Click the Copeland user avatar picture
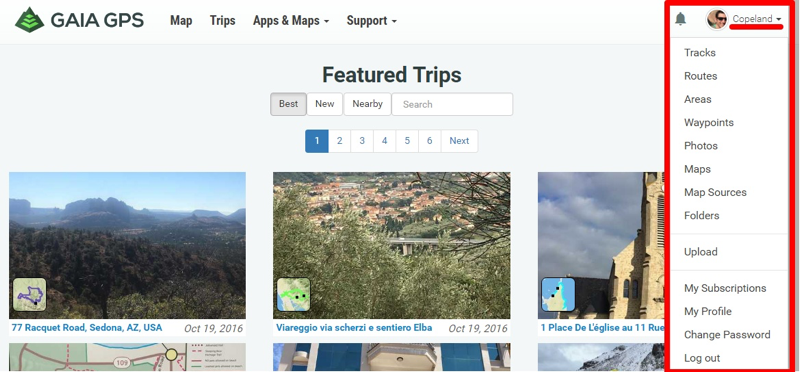Viewport: 800px width, 372px height. pos(716,19)
